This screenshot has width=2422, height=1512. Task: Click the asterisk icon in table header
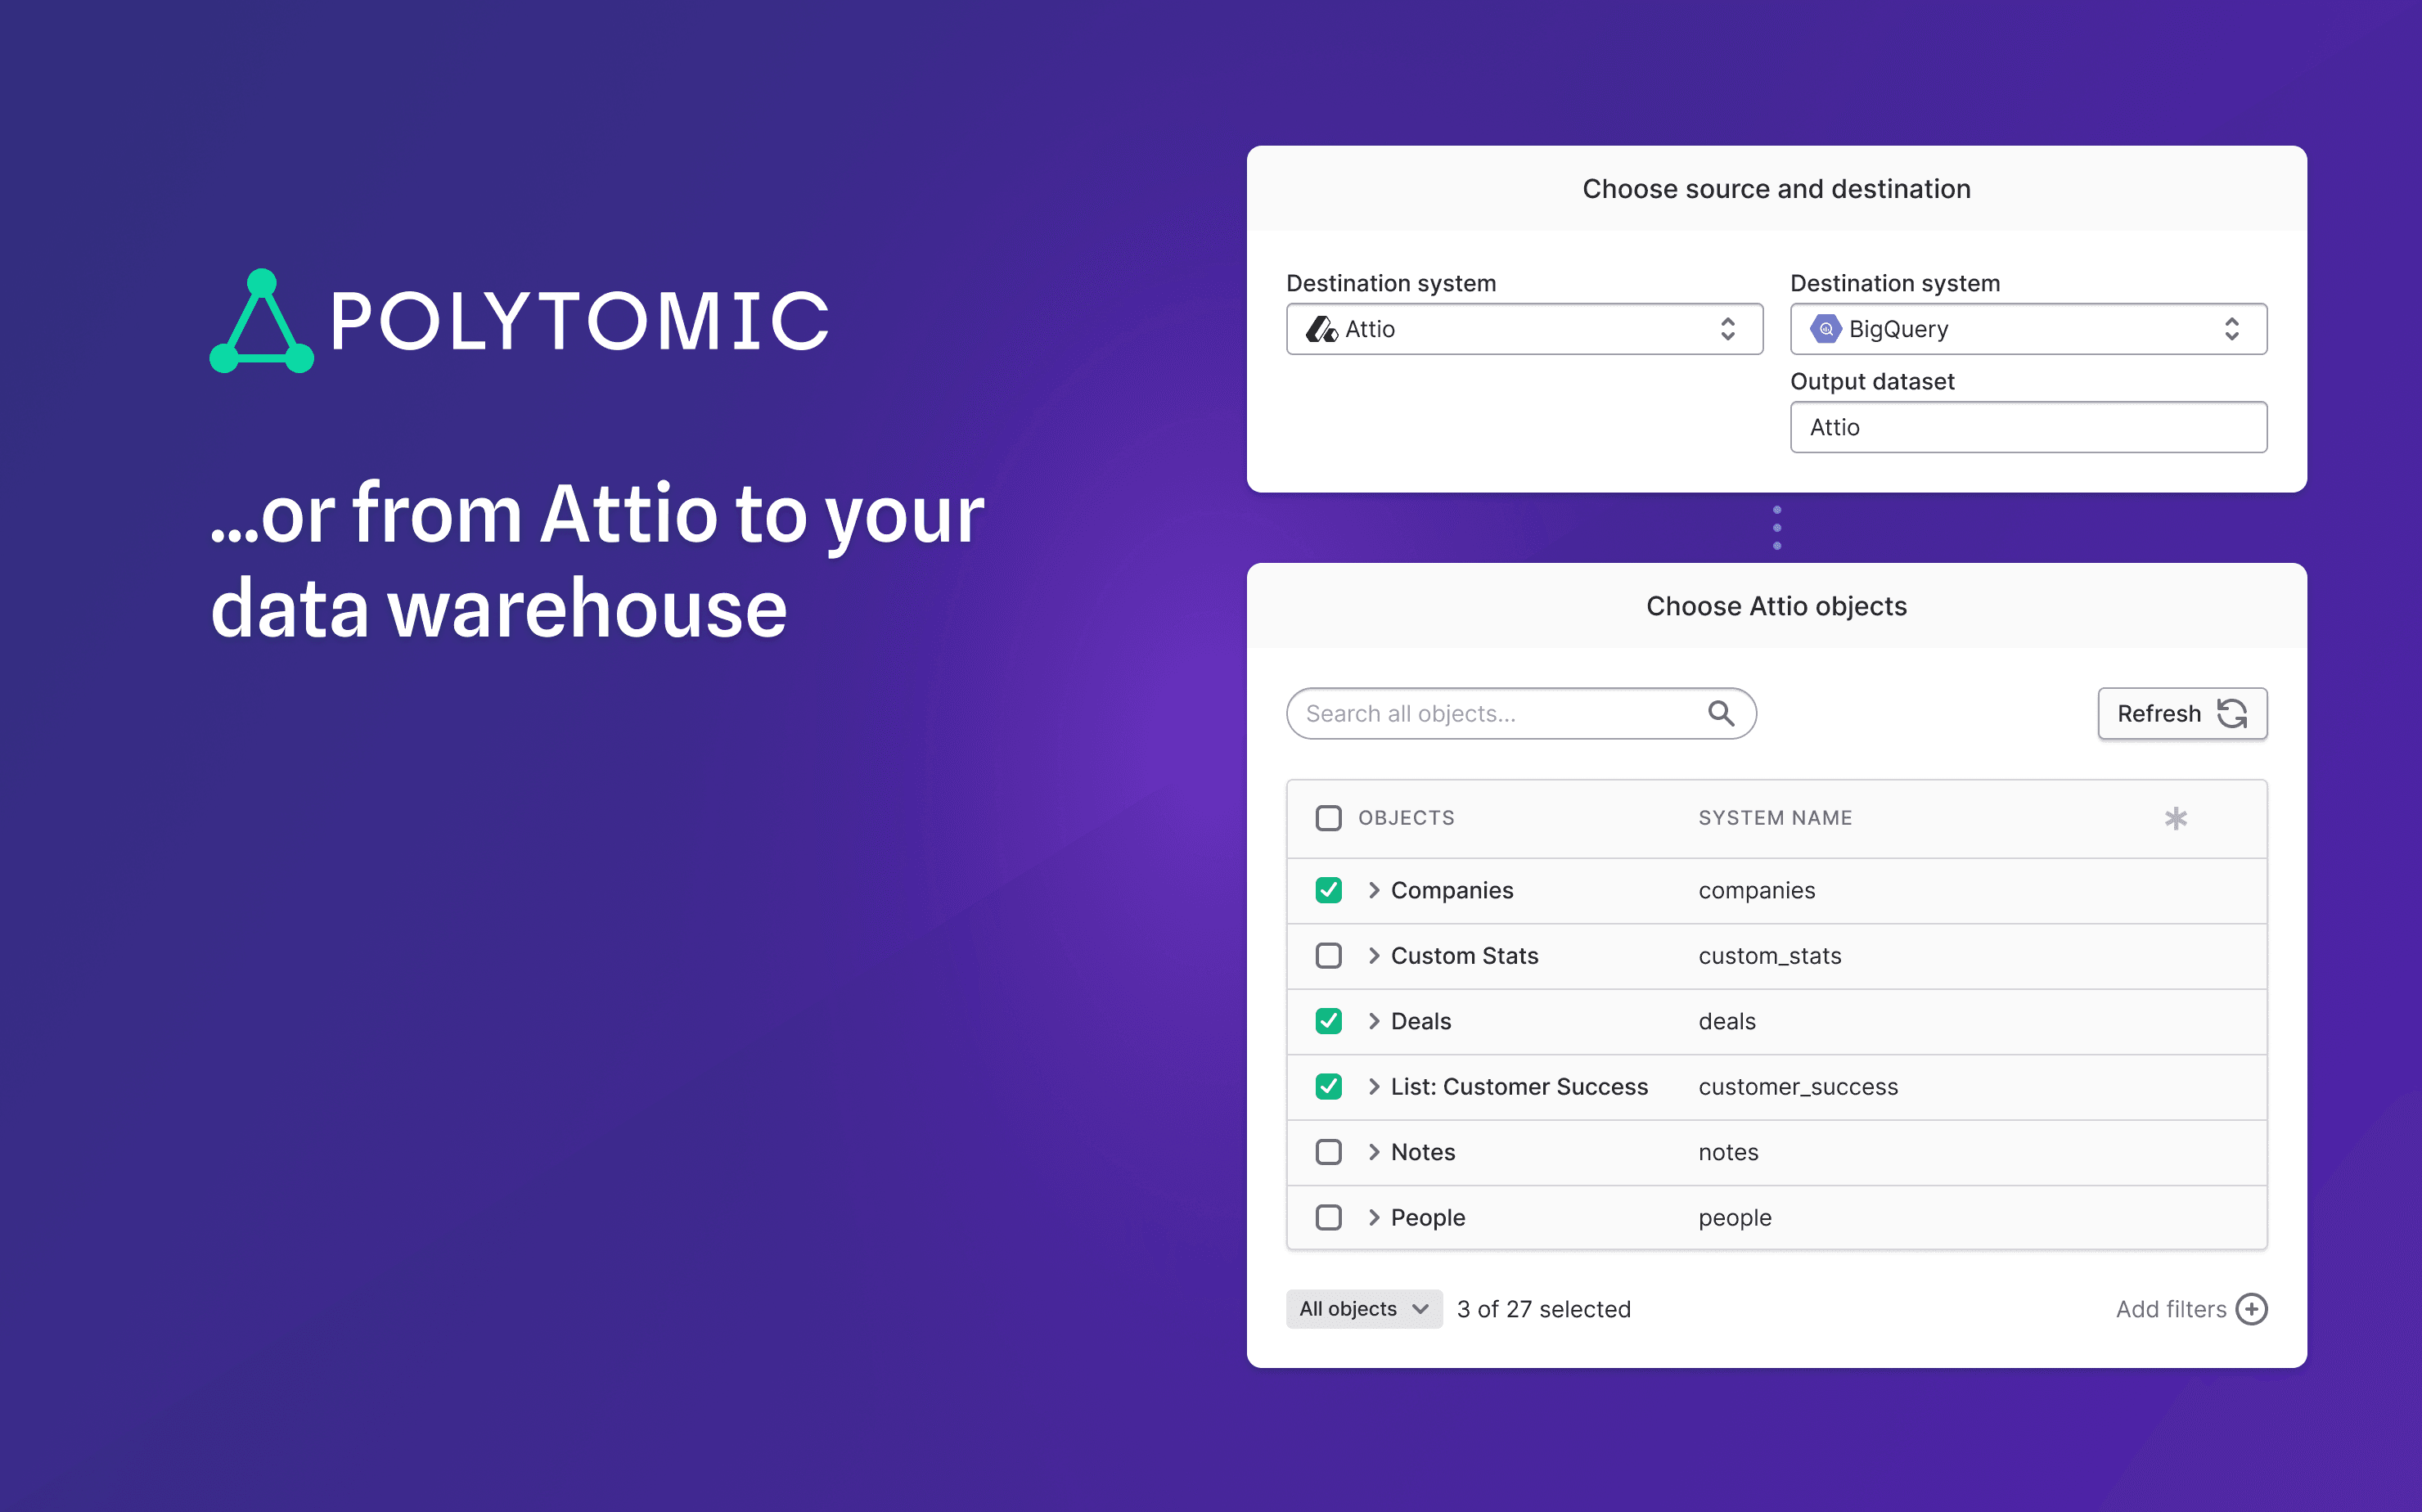pyautogui.click(x=2175, y=818)
